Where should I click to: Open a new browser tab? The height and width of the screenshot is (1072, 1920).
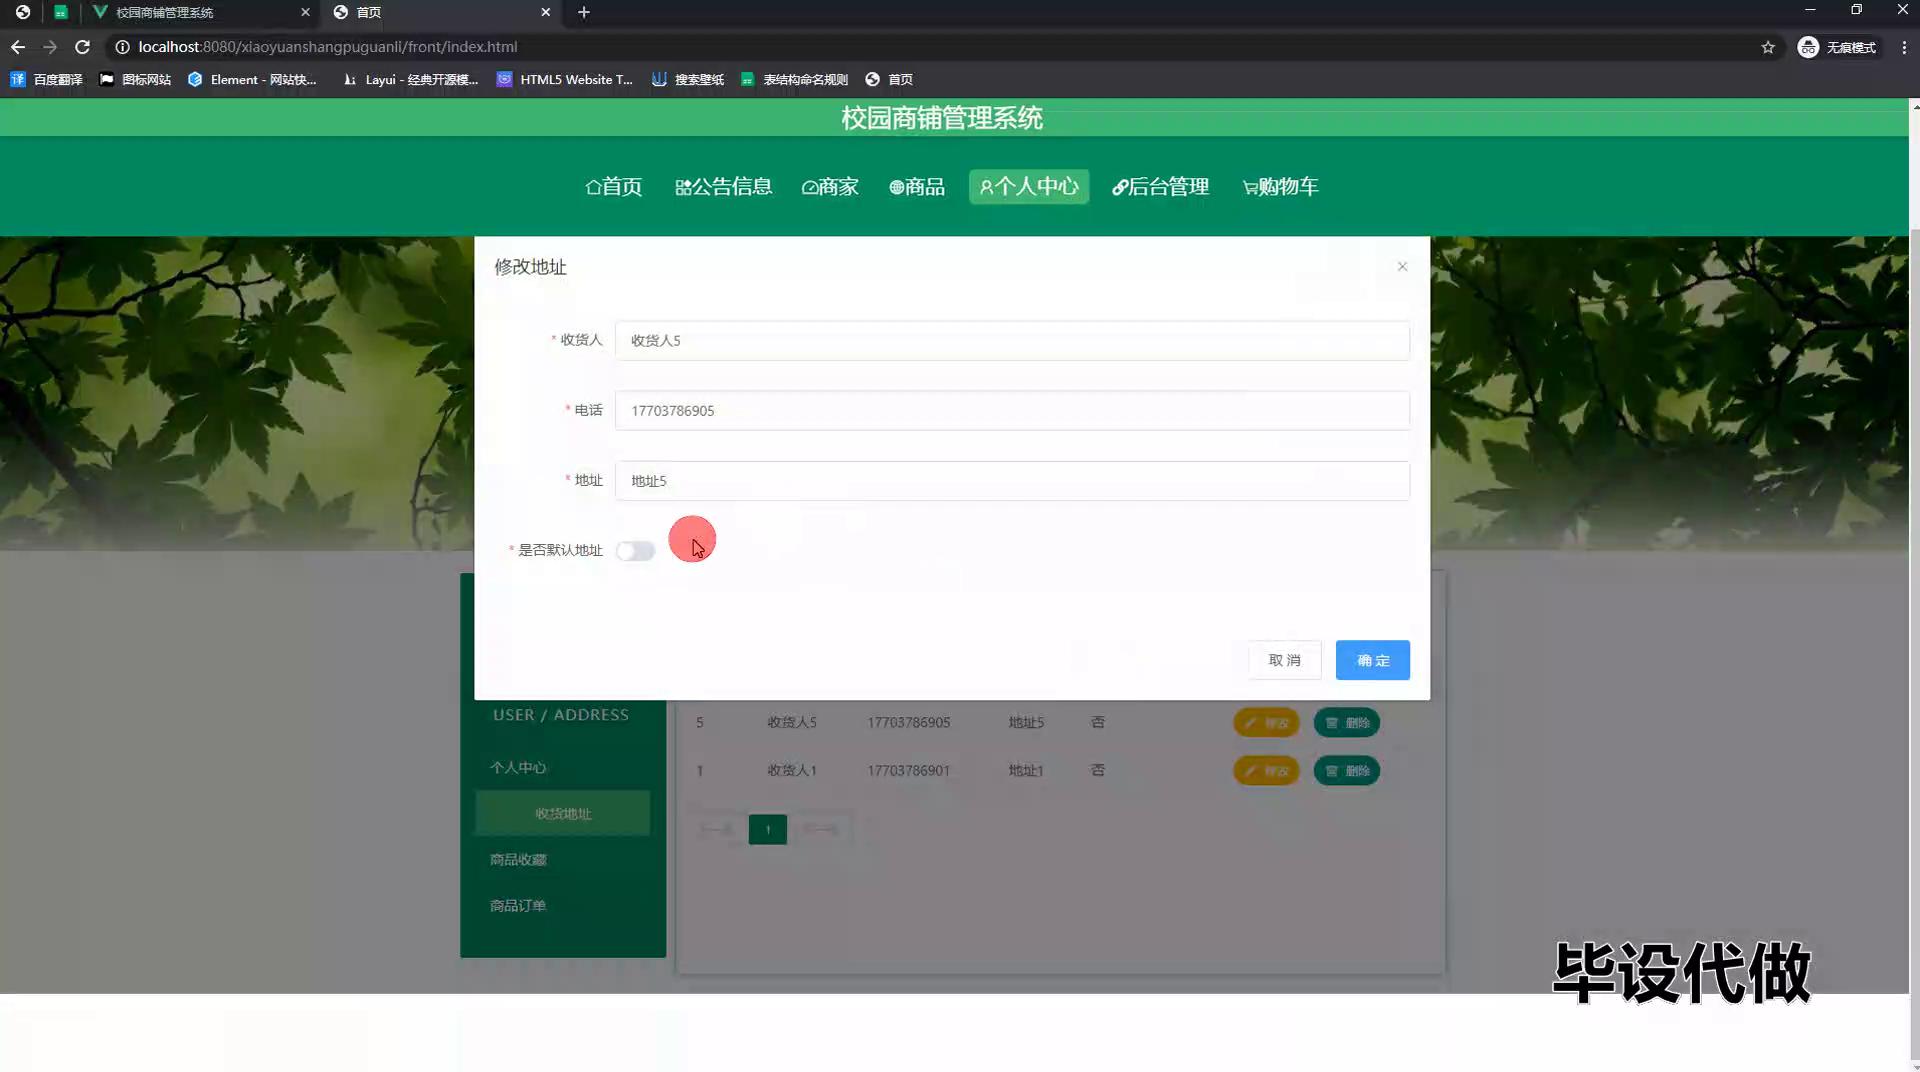click(584, 12)
